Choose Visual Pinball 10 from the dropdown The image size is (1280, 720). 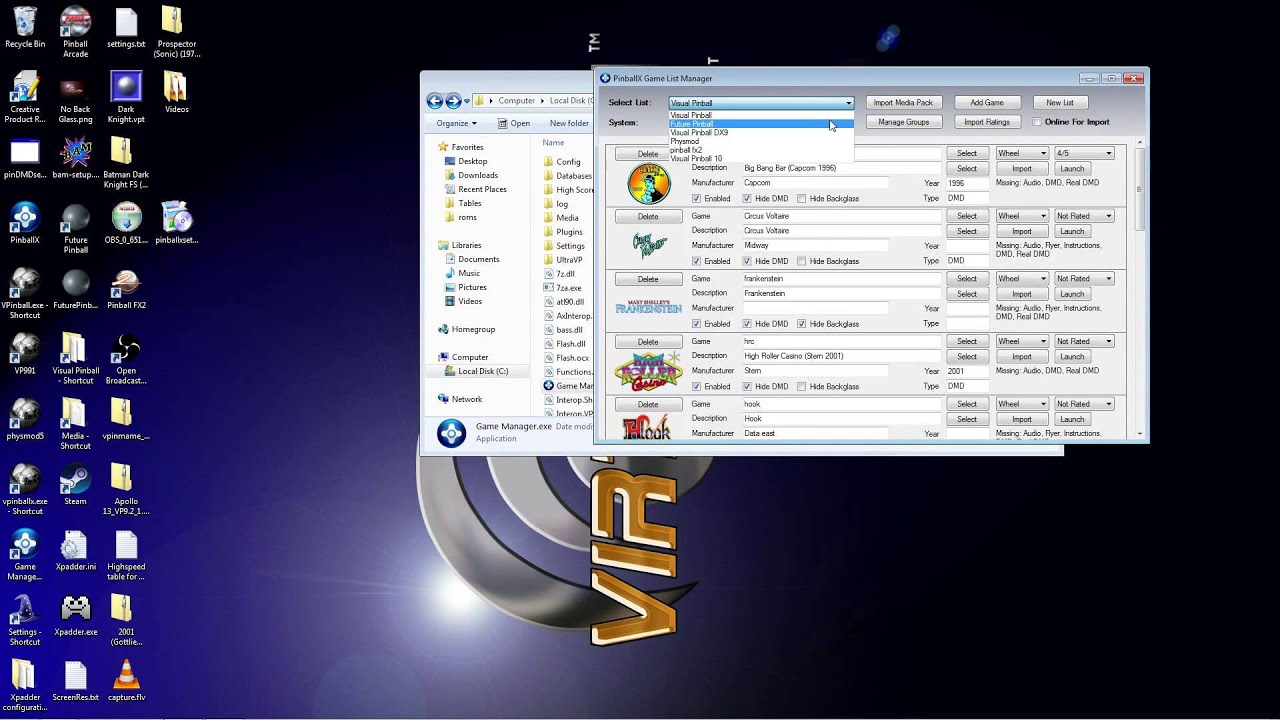point(761,158)
